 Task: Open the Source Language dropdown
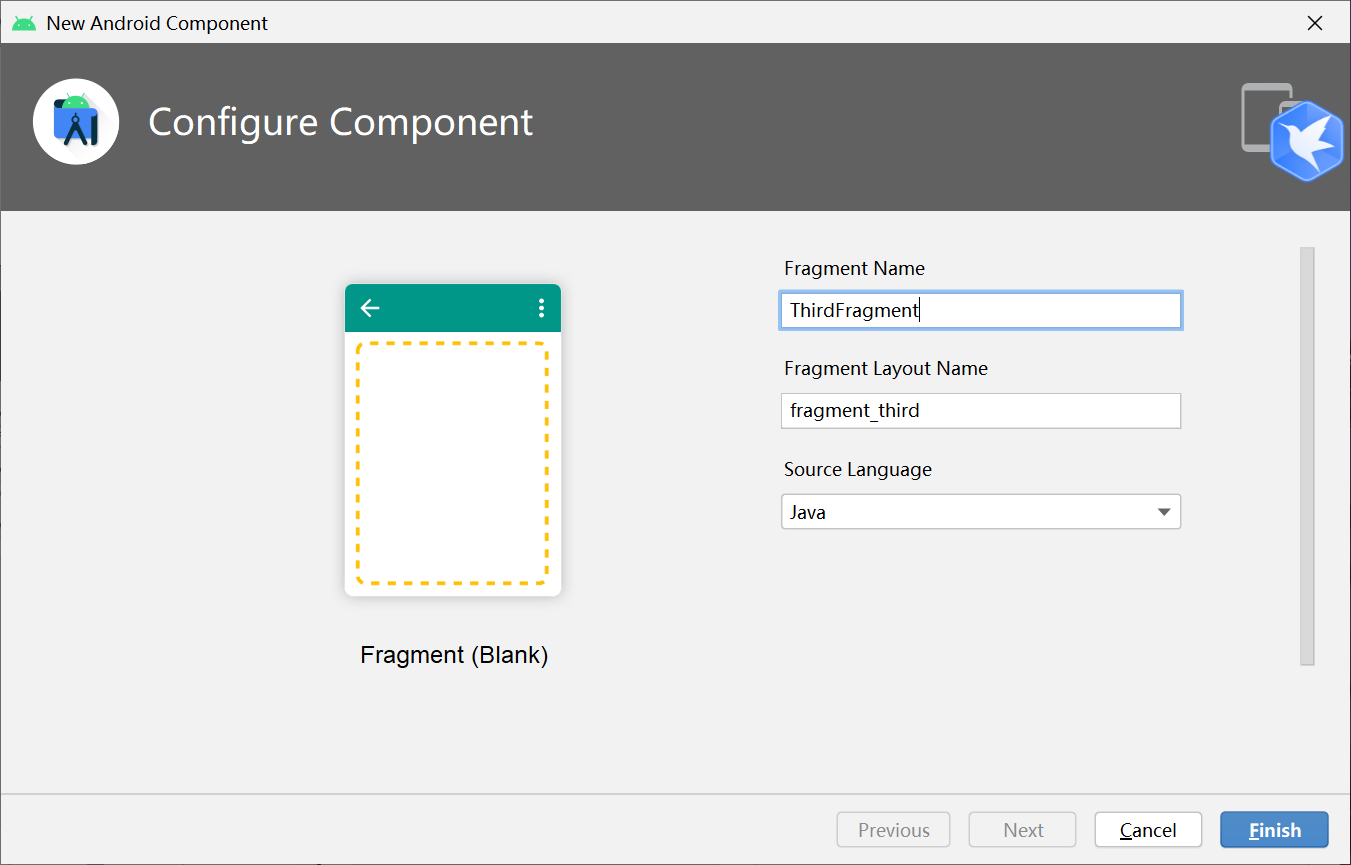click(981, 512)
